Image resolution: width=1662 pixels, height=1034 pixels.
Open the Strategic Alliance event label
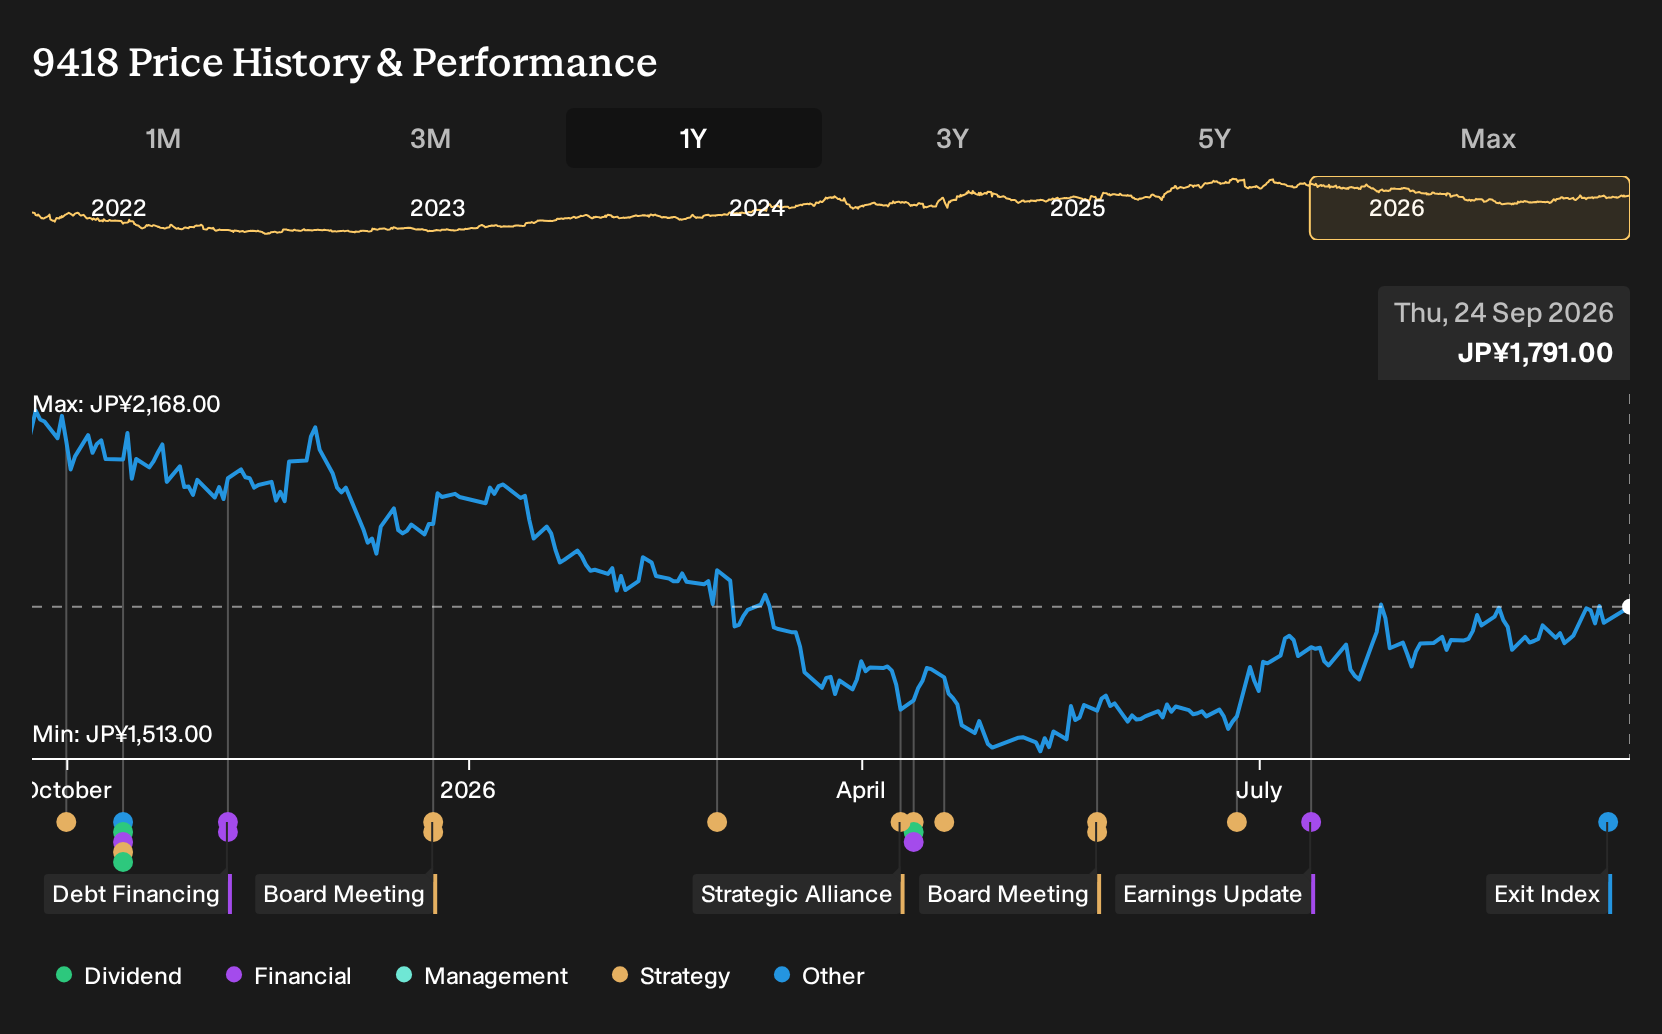[798, 894]
